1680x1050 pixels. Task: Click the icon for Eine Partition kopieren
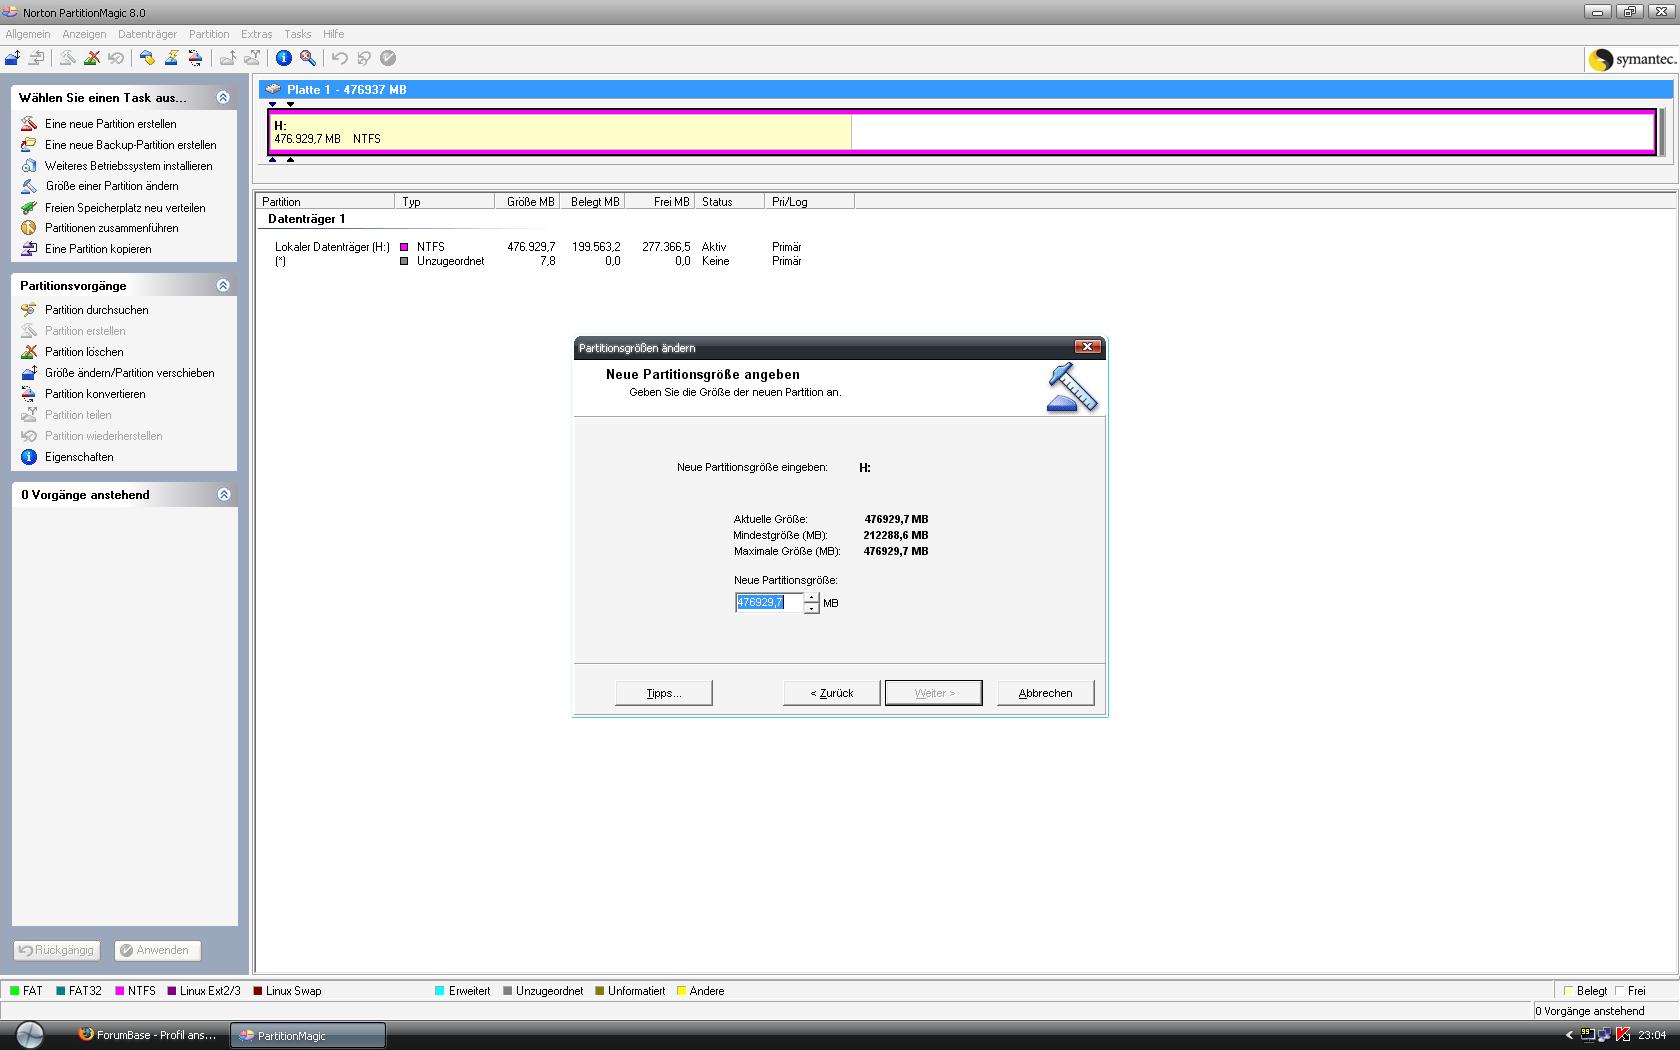click(x=28, y=249)
